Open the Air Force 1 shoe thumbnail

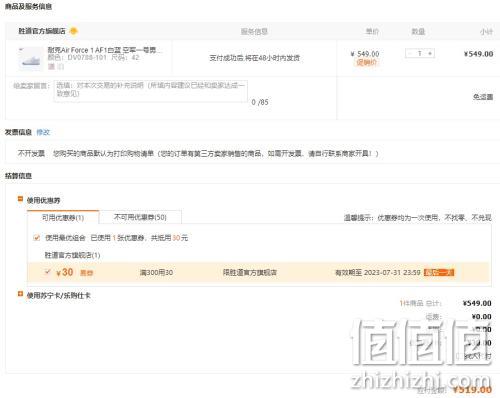pyautogui.click(x=30, y=58)
